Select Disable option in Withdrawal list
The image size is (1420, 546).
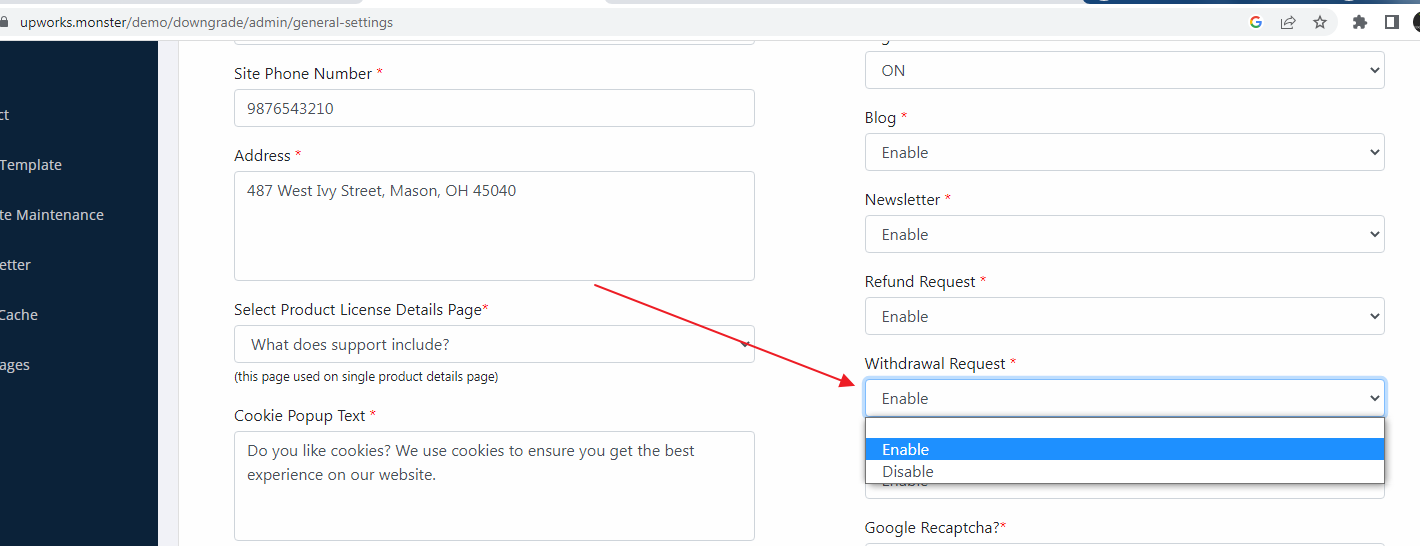[x=1124, y=472]
